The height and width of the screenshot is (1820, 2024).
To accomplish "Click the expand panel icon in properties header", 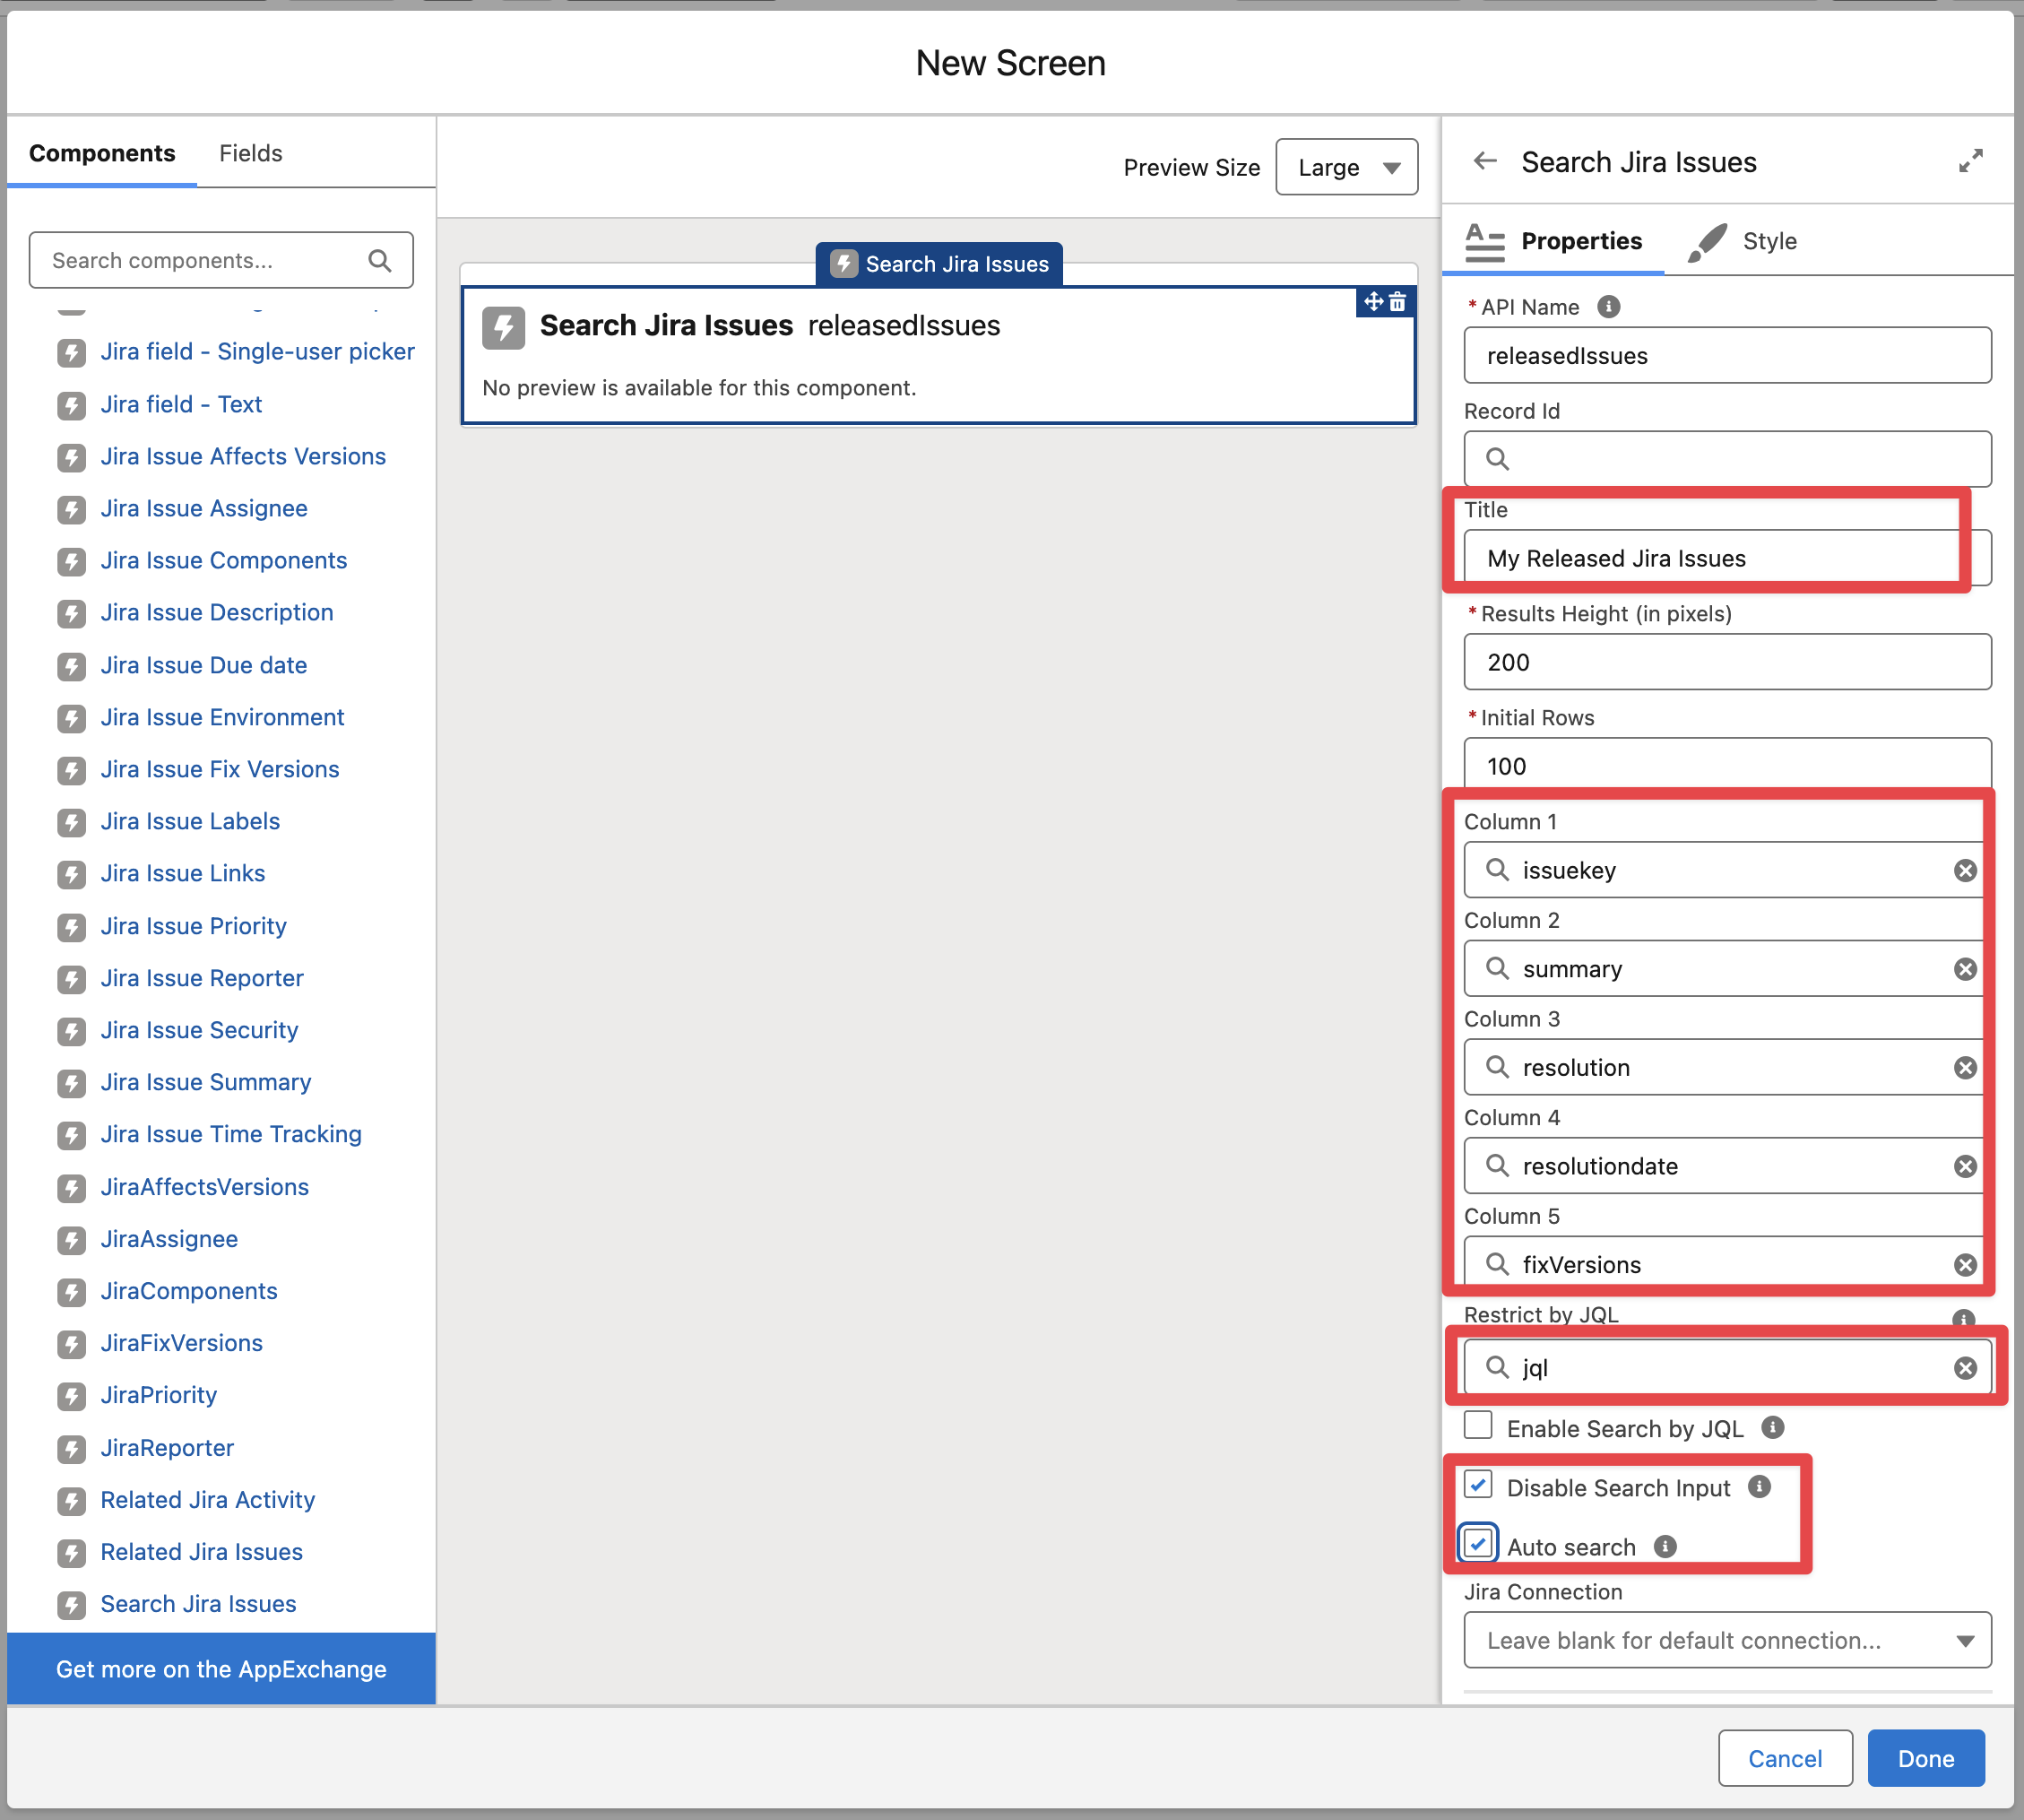I will 1970,161.
